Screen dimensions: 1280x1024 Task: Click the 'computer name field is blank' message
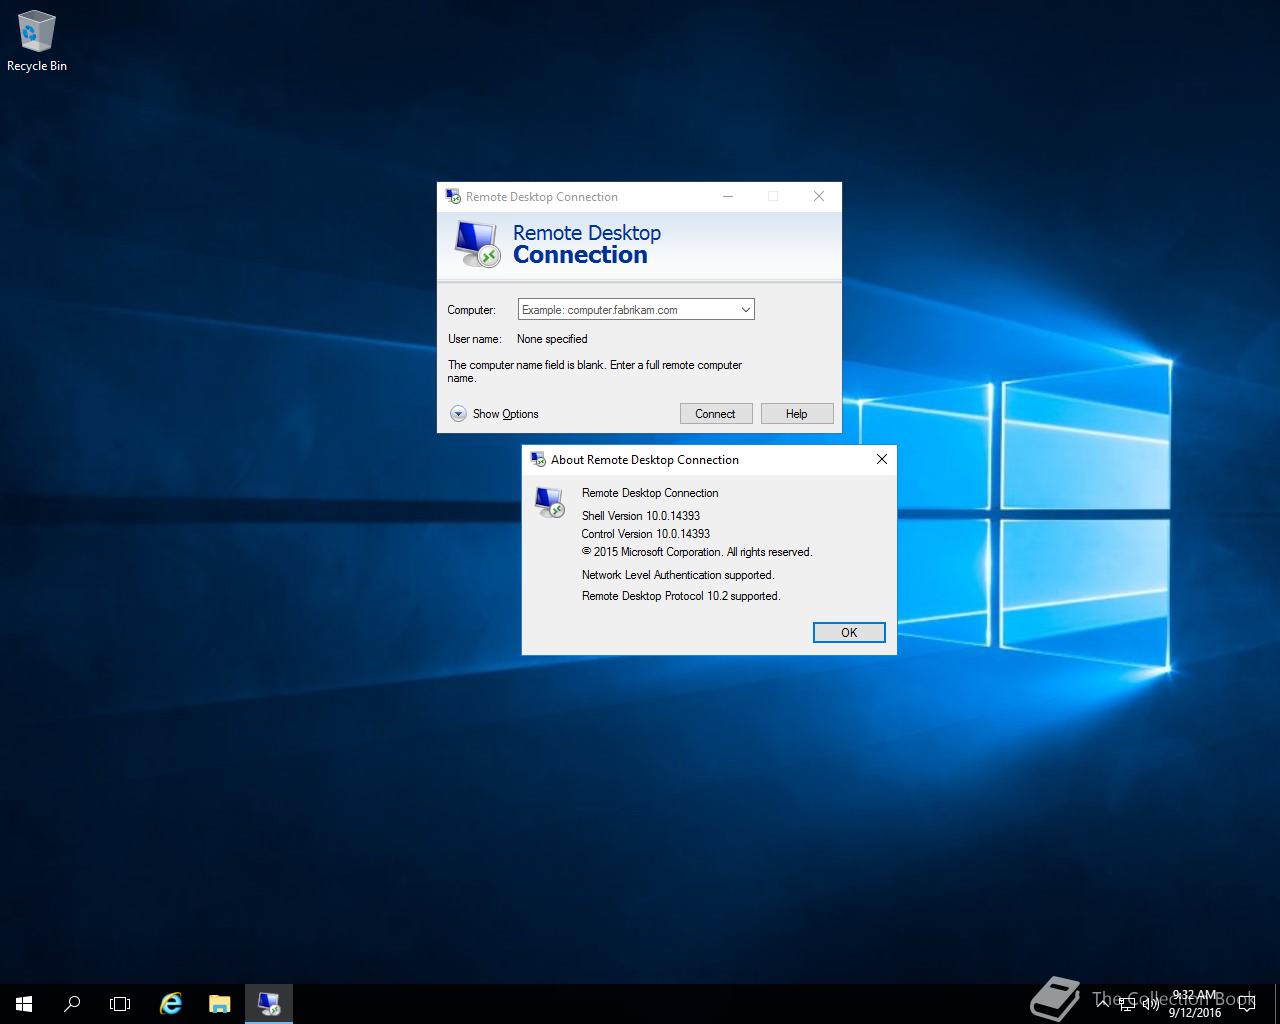point(595,371)
